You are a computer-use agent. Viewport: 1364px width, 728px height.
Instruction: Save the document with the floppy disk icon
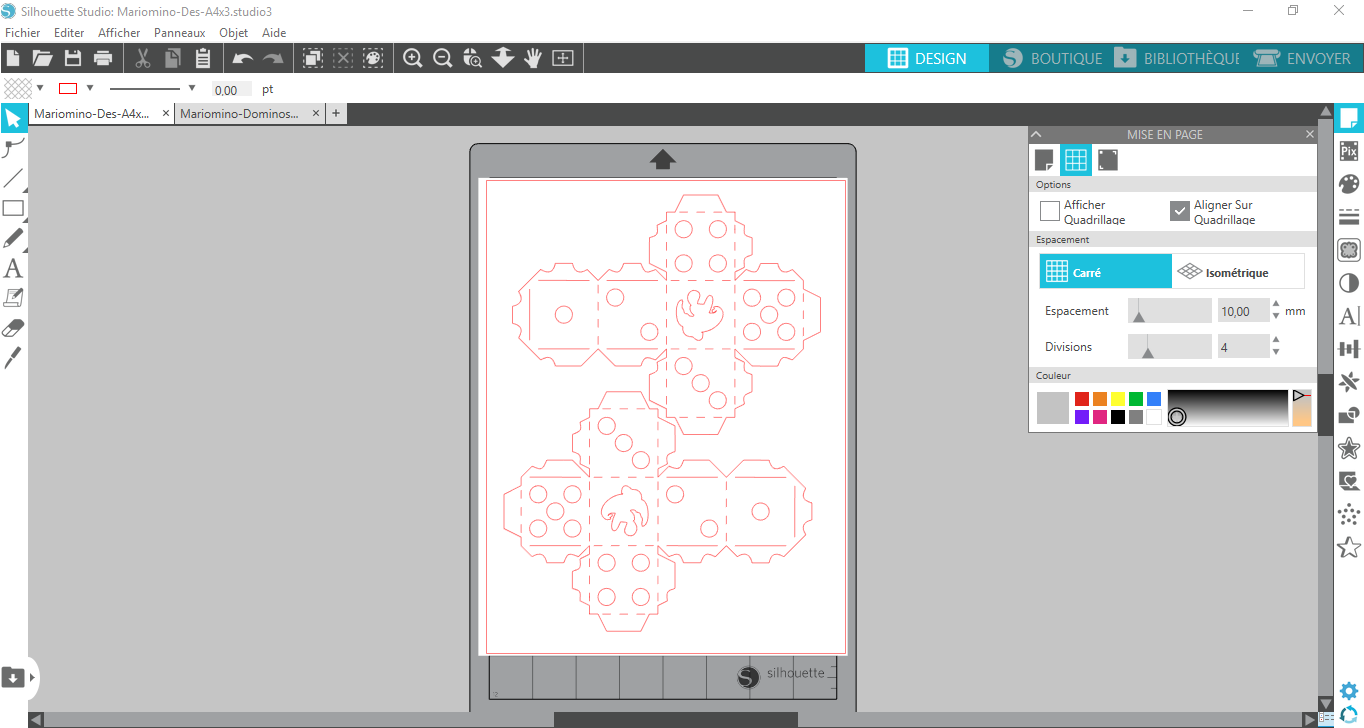[x=73, y=58]
